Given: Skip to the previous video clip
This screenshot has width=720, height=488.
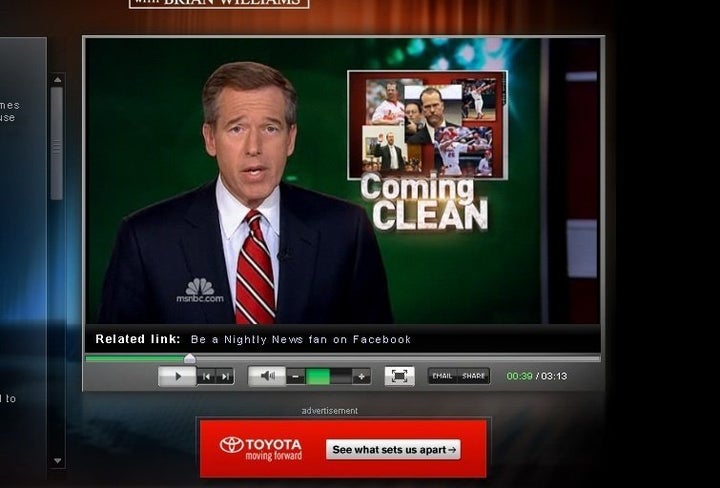Looking at the screenshot, I should 206,376.
